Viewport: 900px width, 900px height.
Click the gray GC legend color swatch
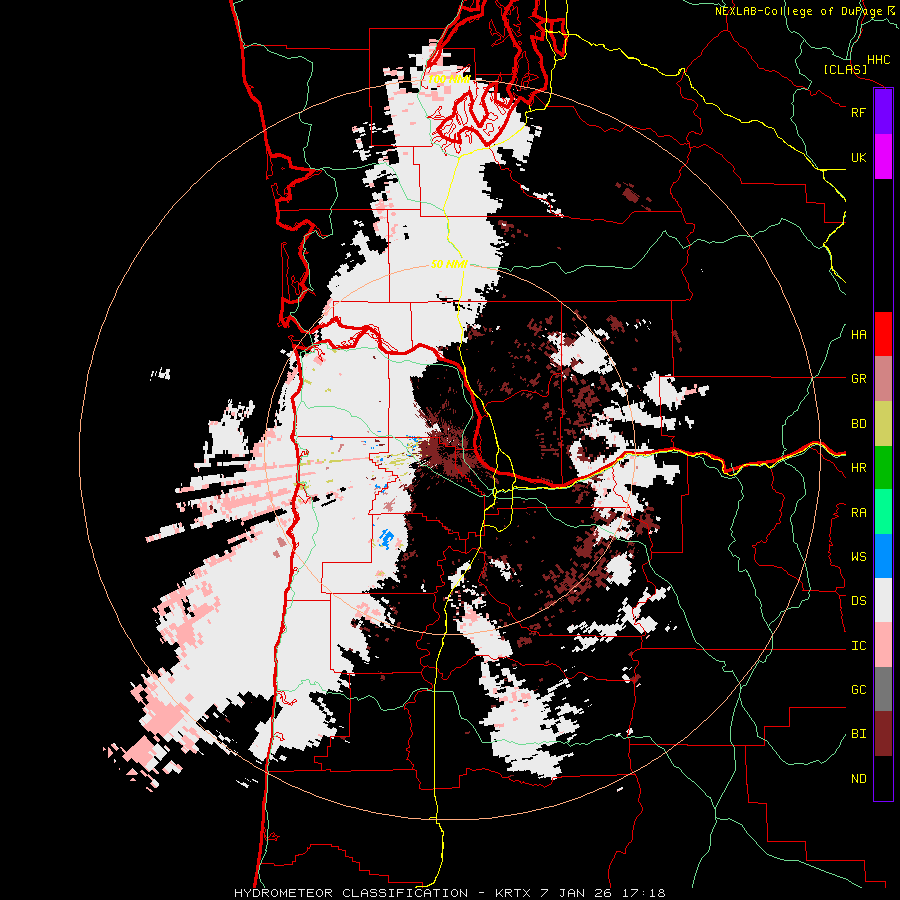[883, 689]
